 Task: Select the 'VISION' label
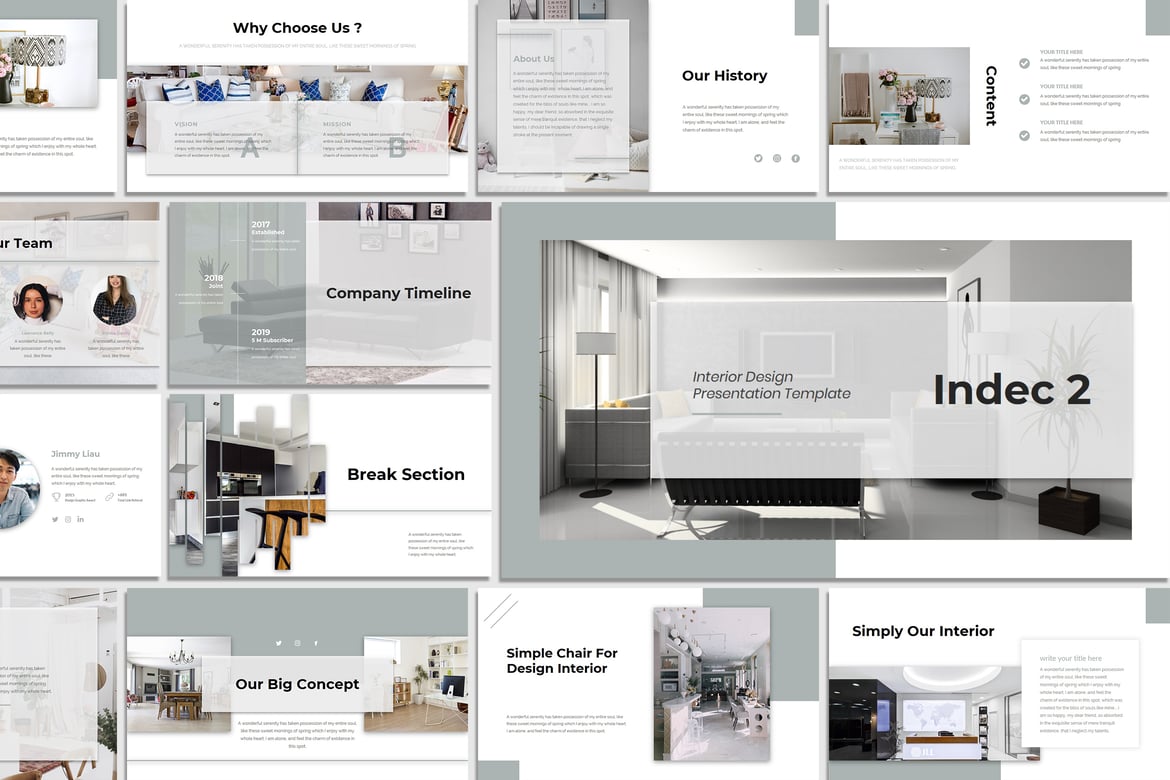(186, 124)
